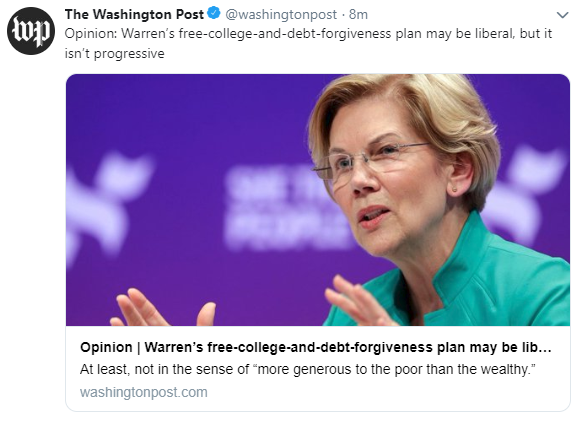The image size is (580, 426).
Task: Select the tweet text beginning 'Opinion: Warren's'
Action: click(x=308, y=43)
